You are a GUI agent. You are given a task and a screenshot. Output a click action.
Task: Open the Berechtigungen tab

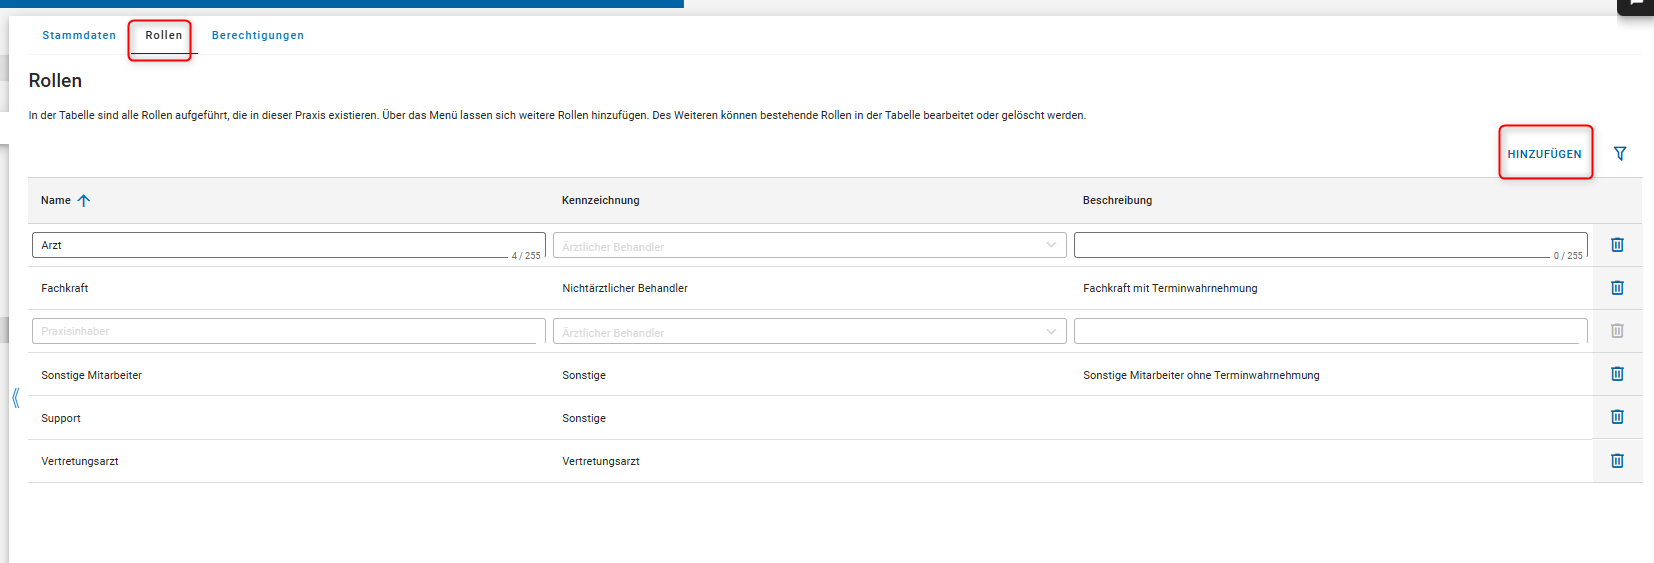click(x=258, y=36)
